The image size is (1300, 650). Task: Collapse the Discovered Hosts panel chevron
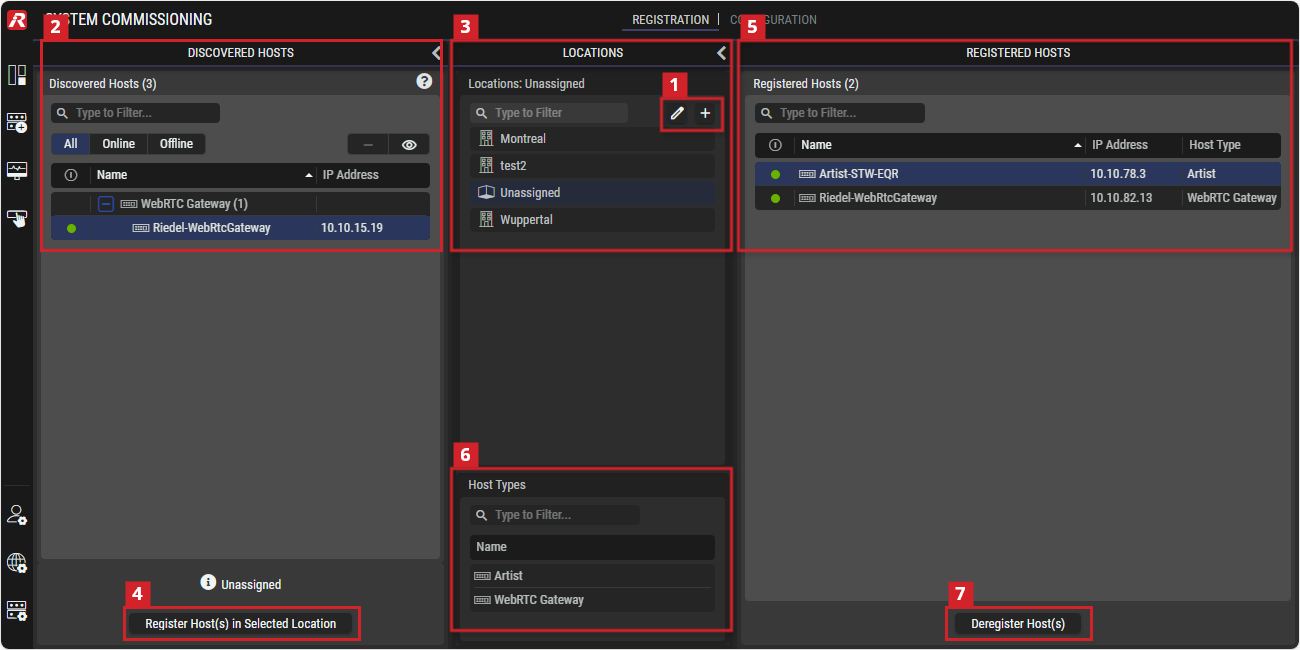(436, 53)
